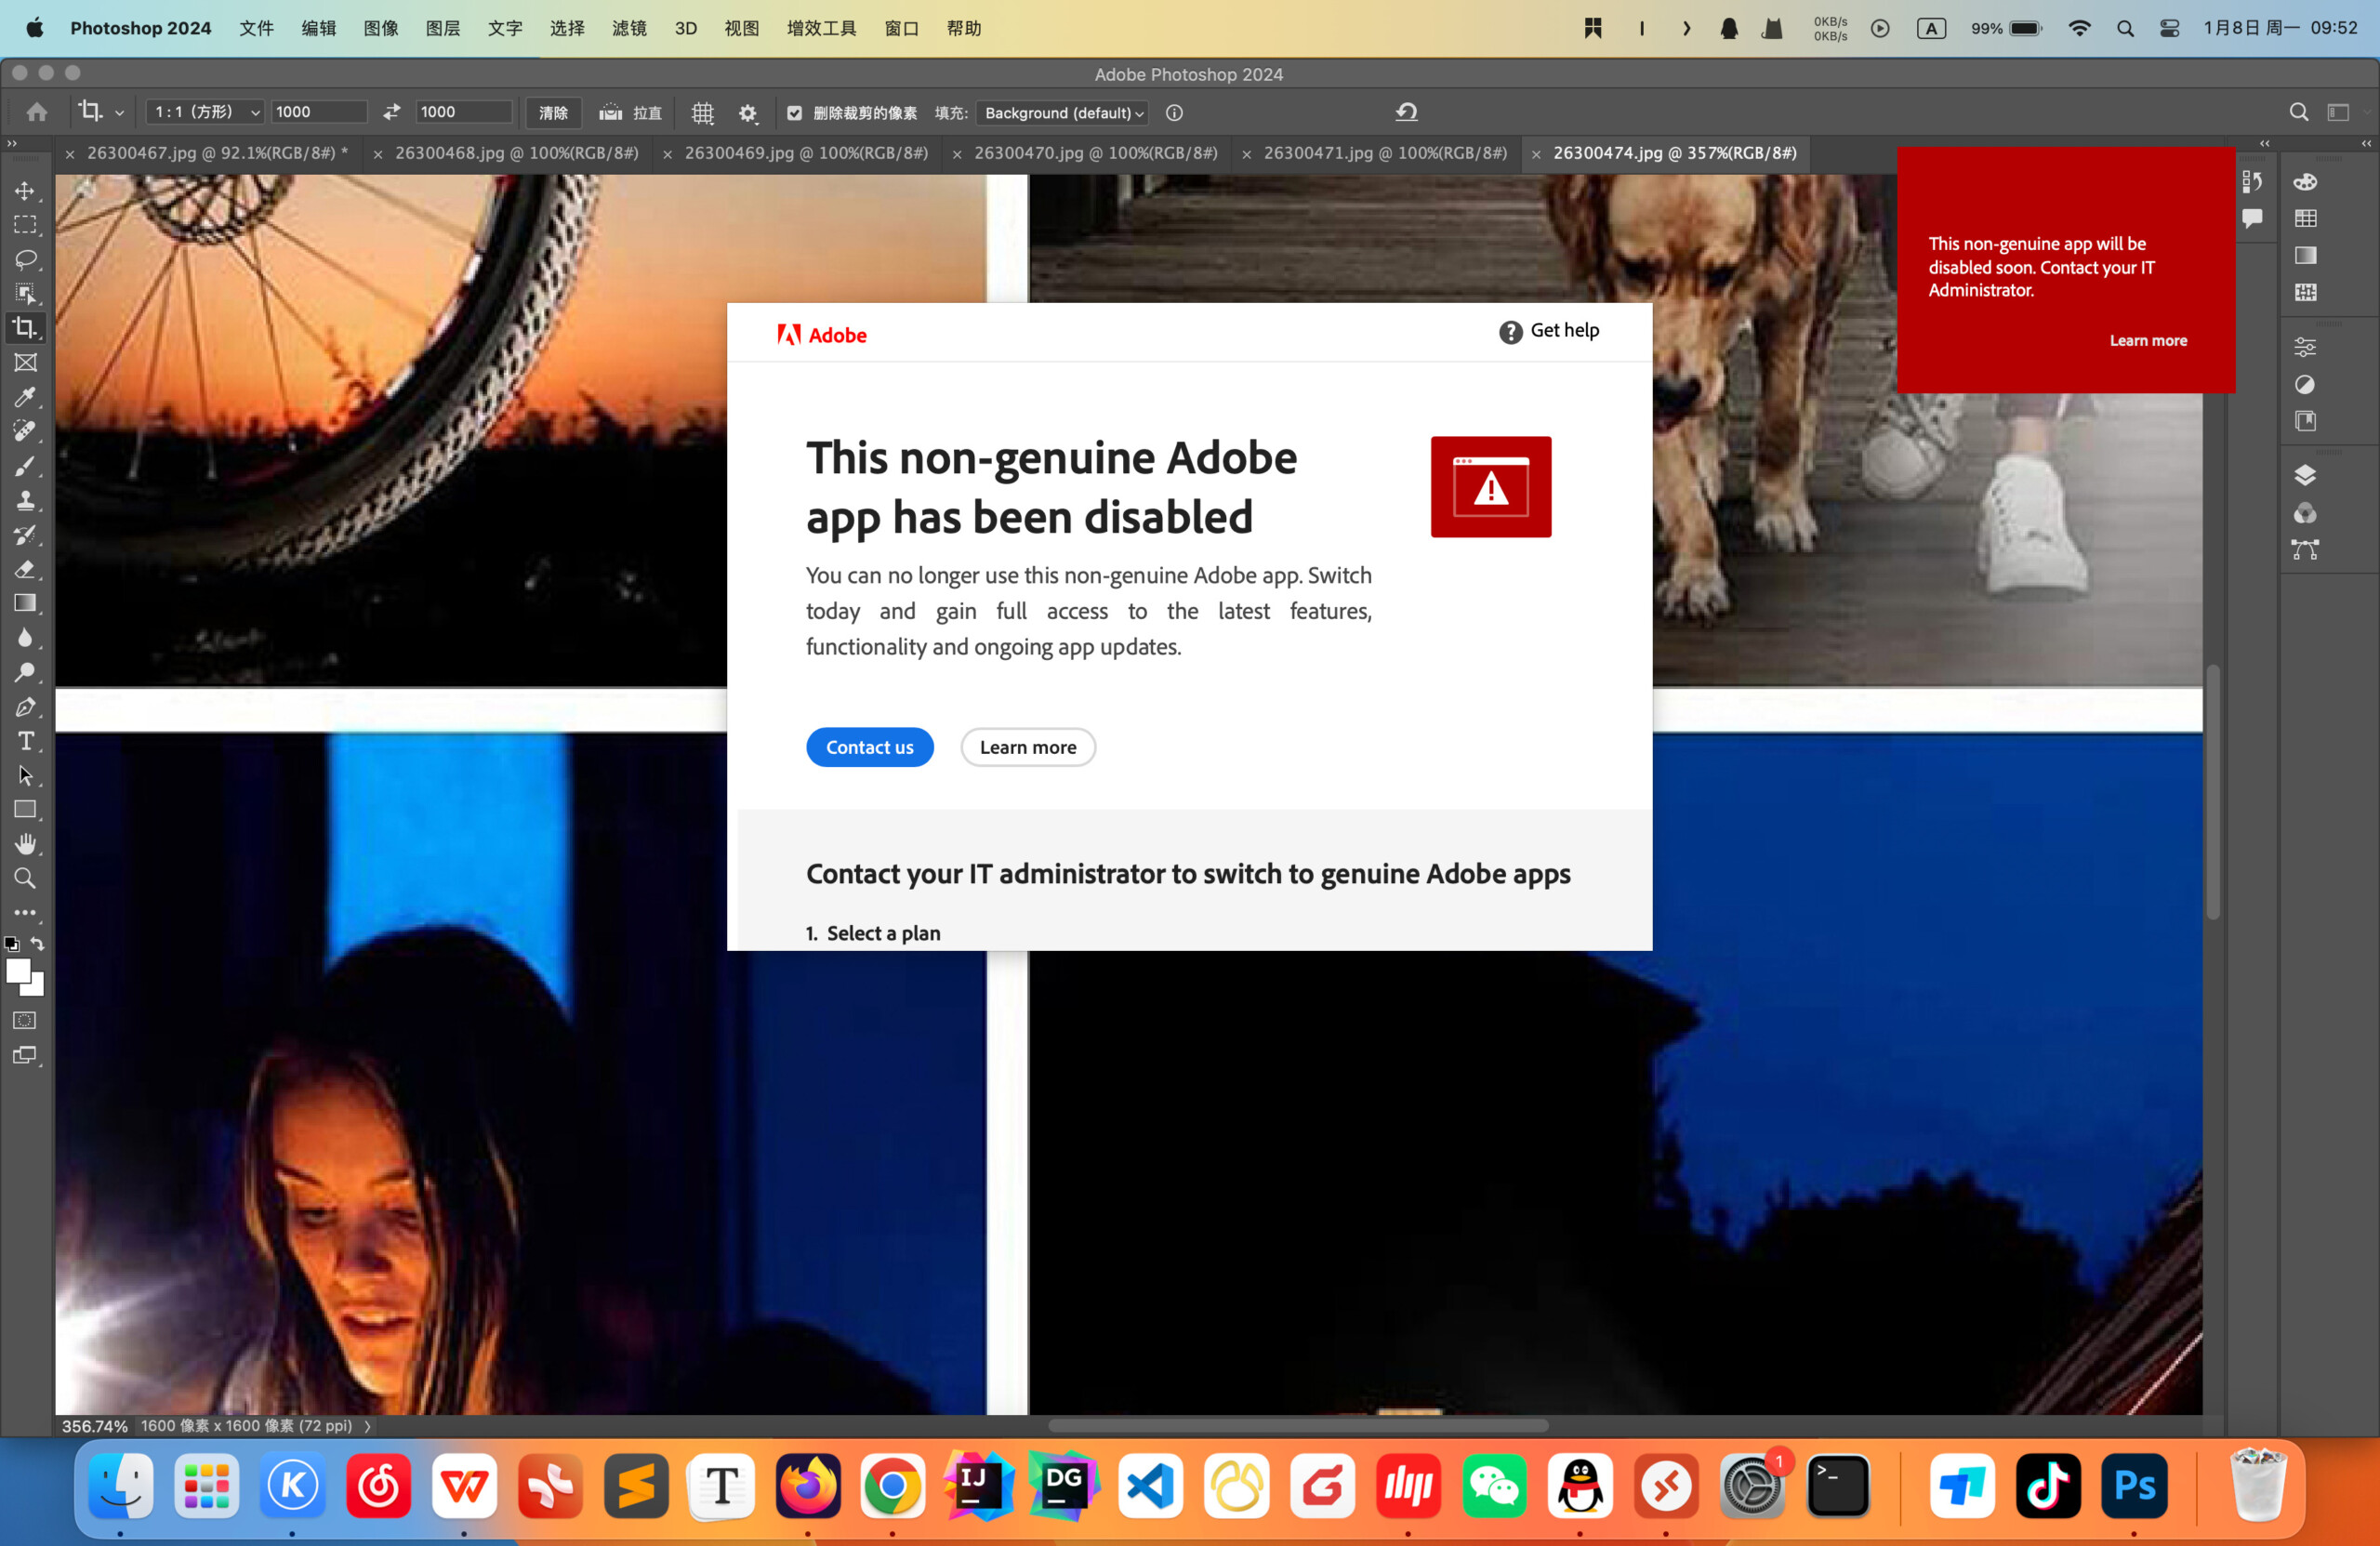Click the horizontal canvas scrollbar
The height and width of the screenshot is (1546, 2380).
tap(1298, 1426)
